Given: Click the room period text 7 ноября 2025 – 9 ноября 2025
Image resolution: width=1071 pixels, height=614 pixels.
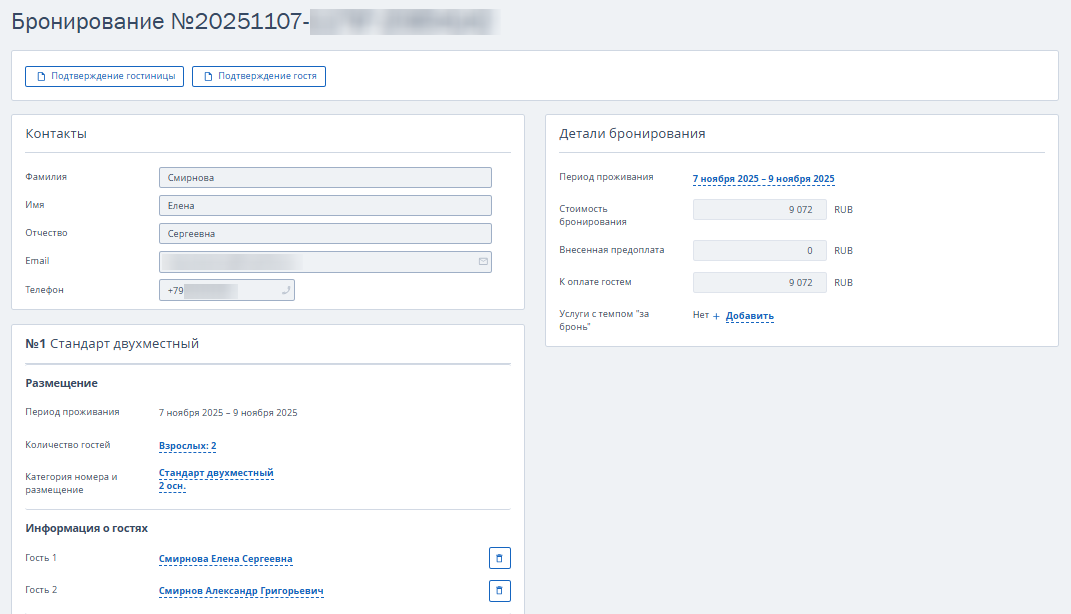Looking at the screenshot, I should pos(228,413).
